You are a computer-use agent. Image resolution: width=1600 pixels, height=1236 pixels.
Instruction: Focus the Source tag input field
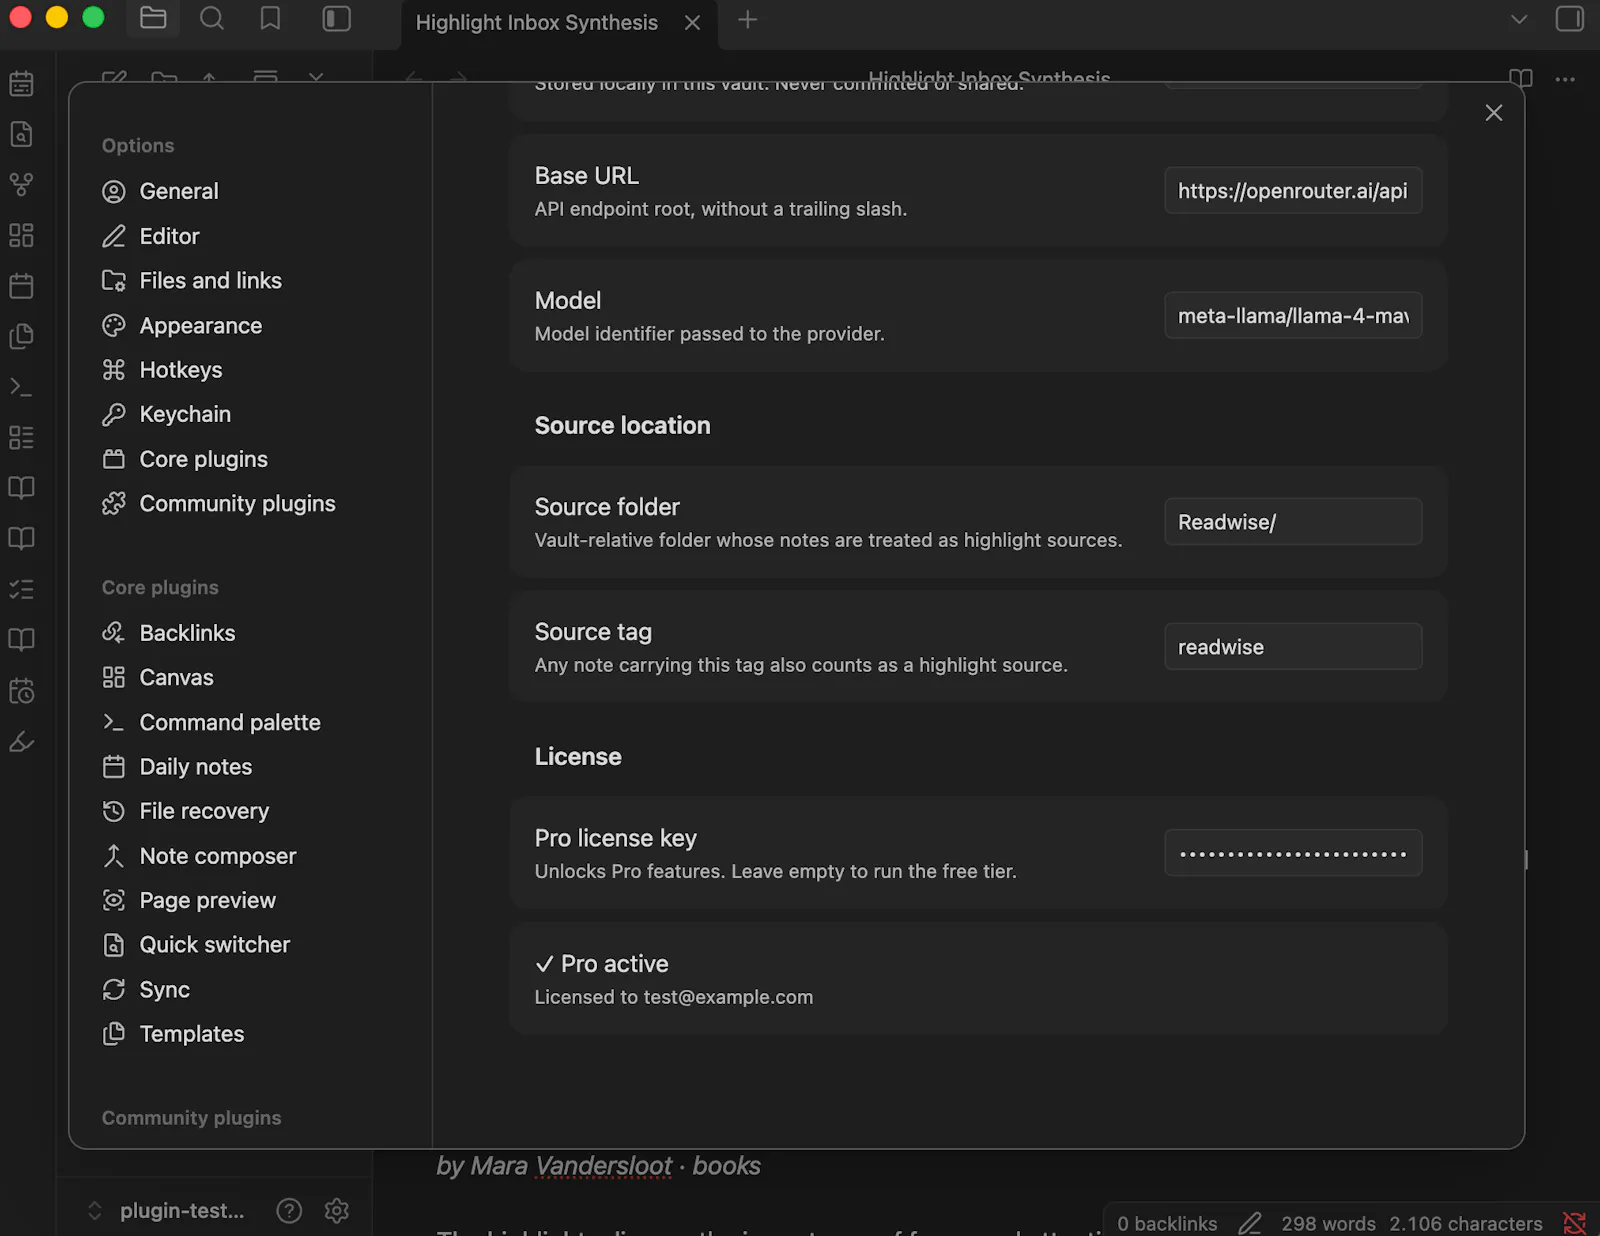1293,647
